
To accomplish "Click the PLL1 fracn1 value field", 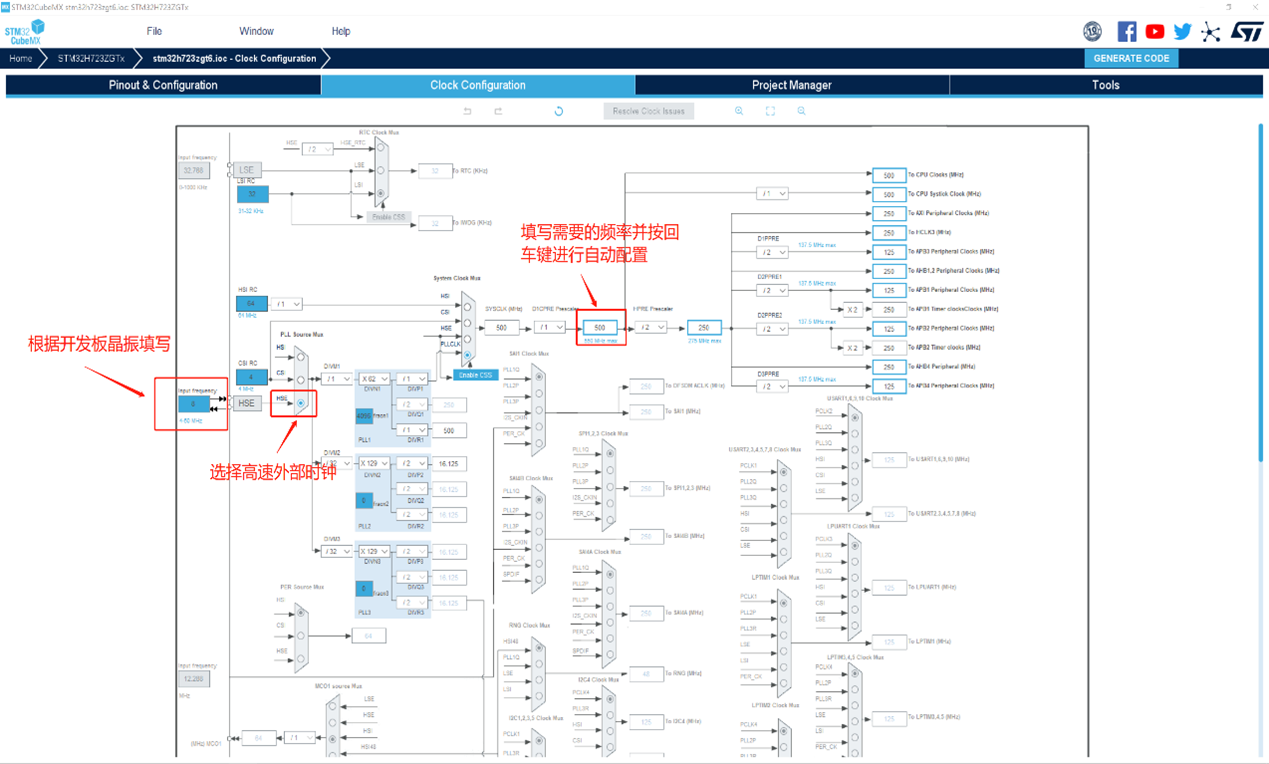I will click(364, 416).
